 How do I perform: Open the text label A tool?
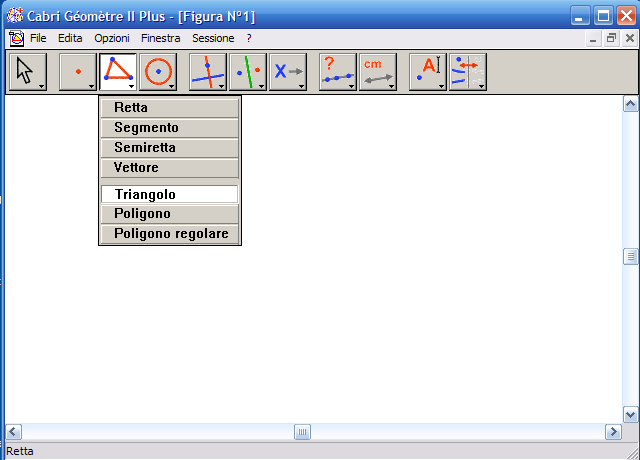point(428,72)
